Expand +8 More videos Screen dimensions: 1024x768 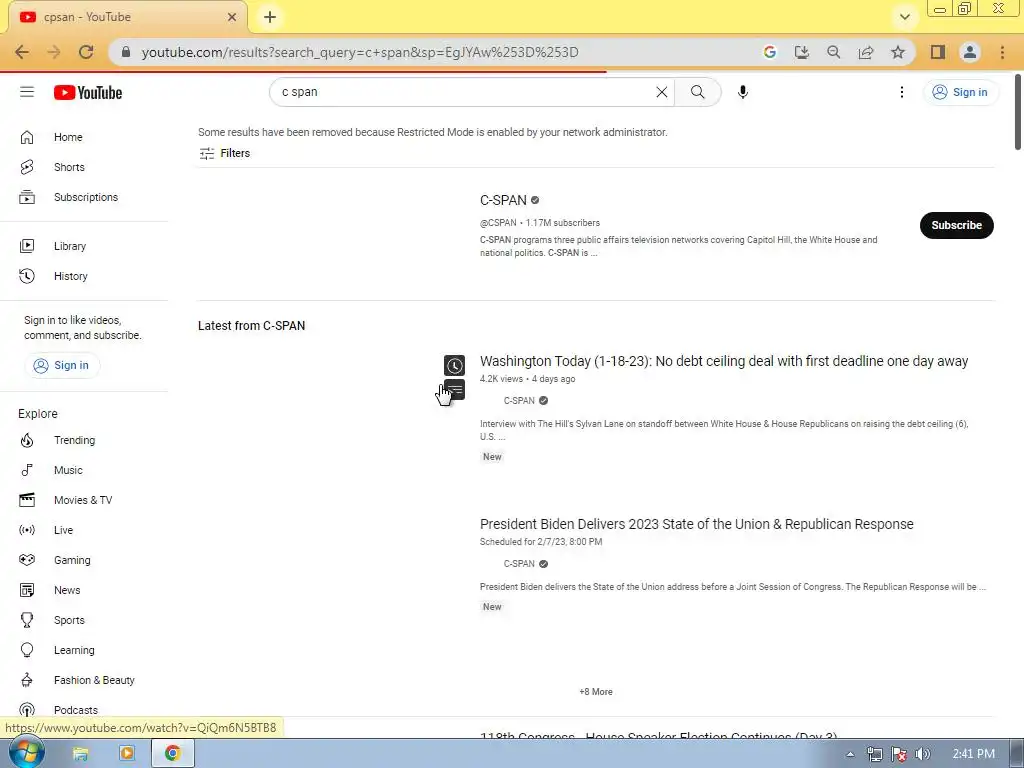click(x=596, y=692)
